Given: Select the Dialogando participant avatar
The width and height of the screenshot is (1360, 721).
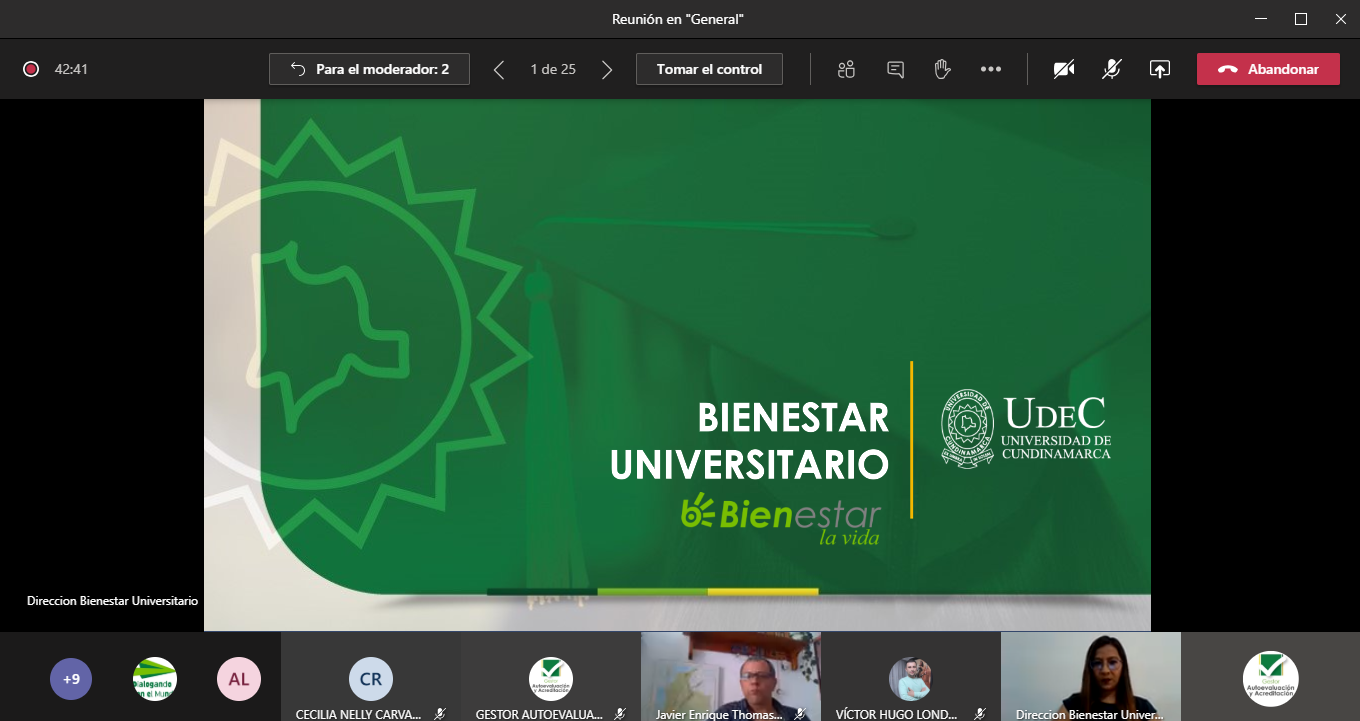Looking at the screenshot, I should [155, 679].
